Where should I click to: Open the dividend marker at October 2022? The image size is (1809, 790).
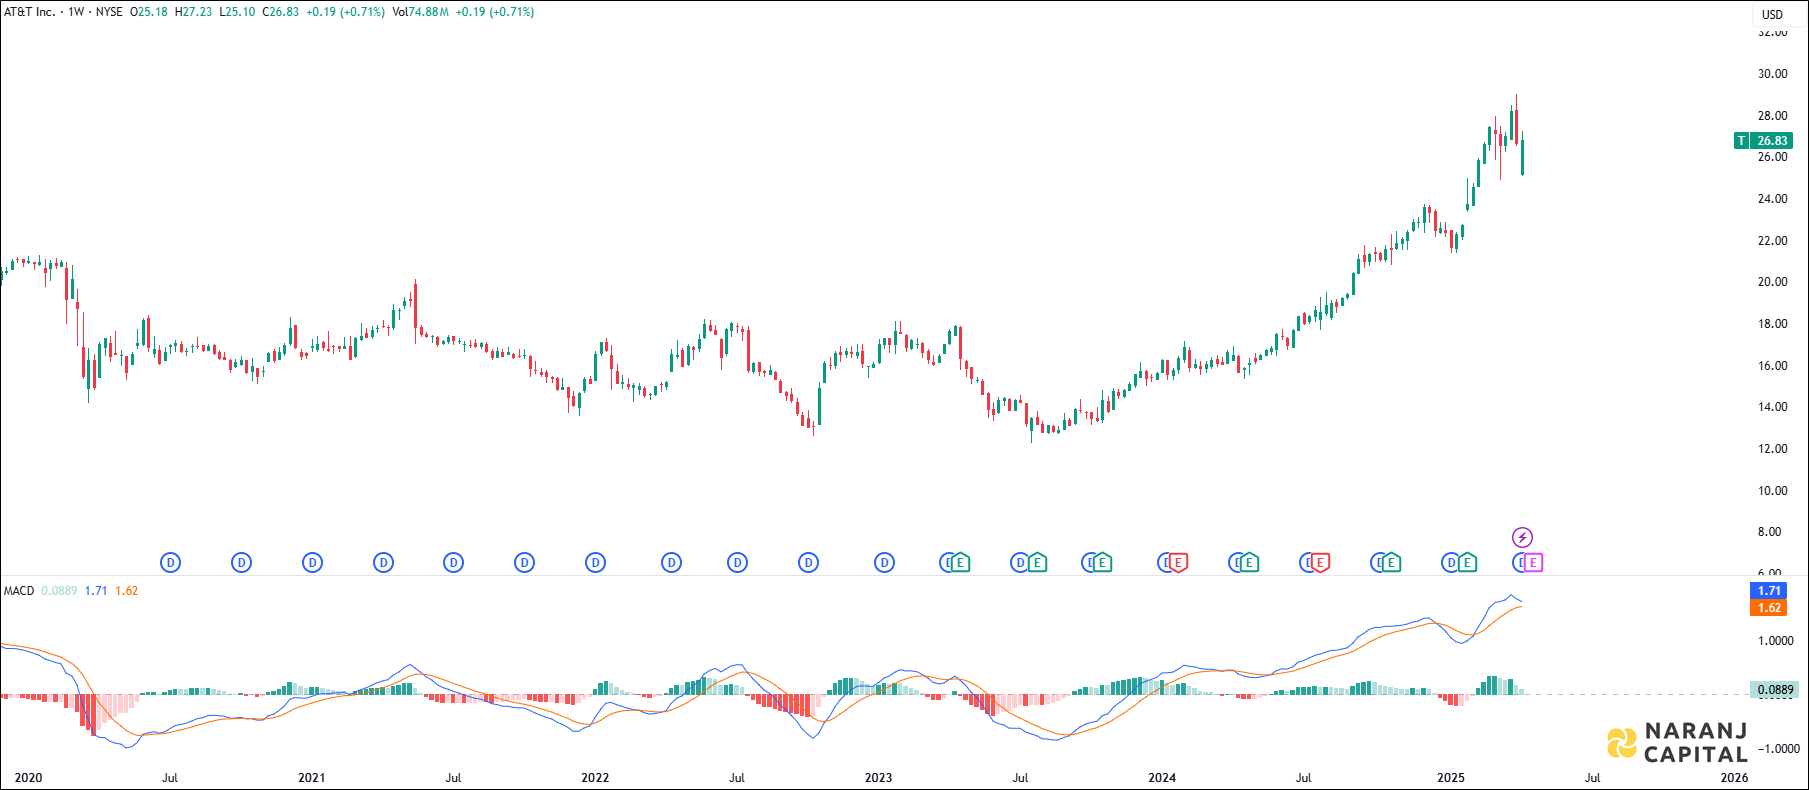click(x=809, y=563)
